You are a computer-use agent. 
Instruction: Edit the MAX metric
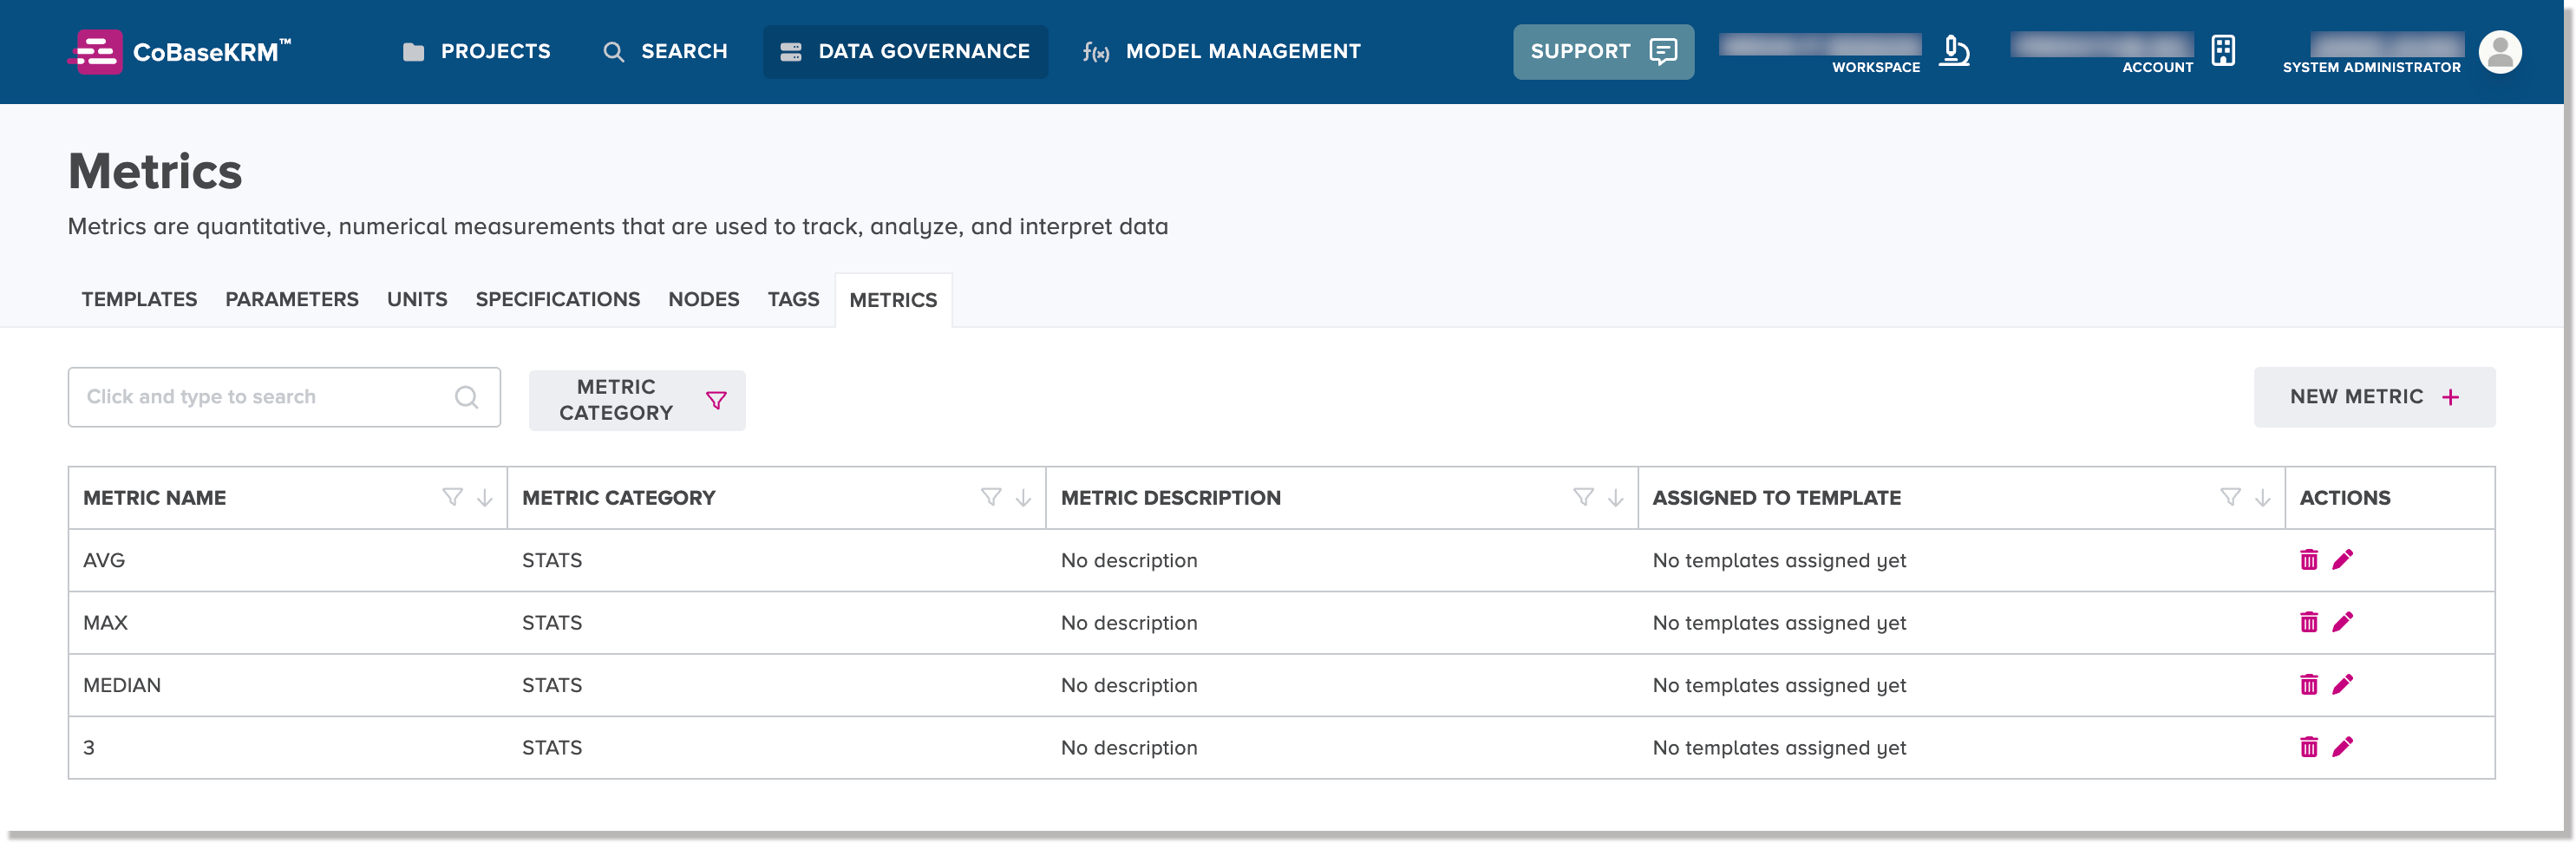coord(2342,622)
